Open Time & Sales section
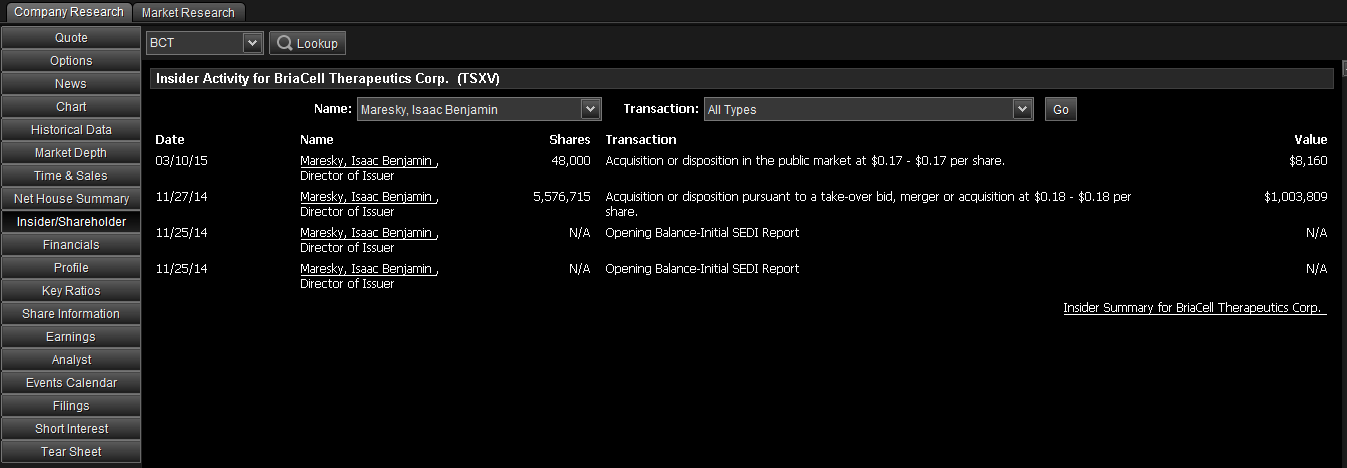1347x468 pixels. tap(71, 176)
